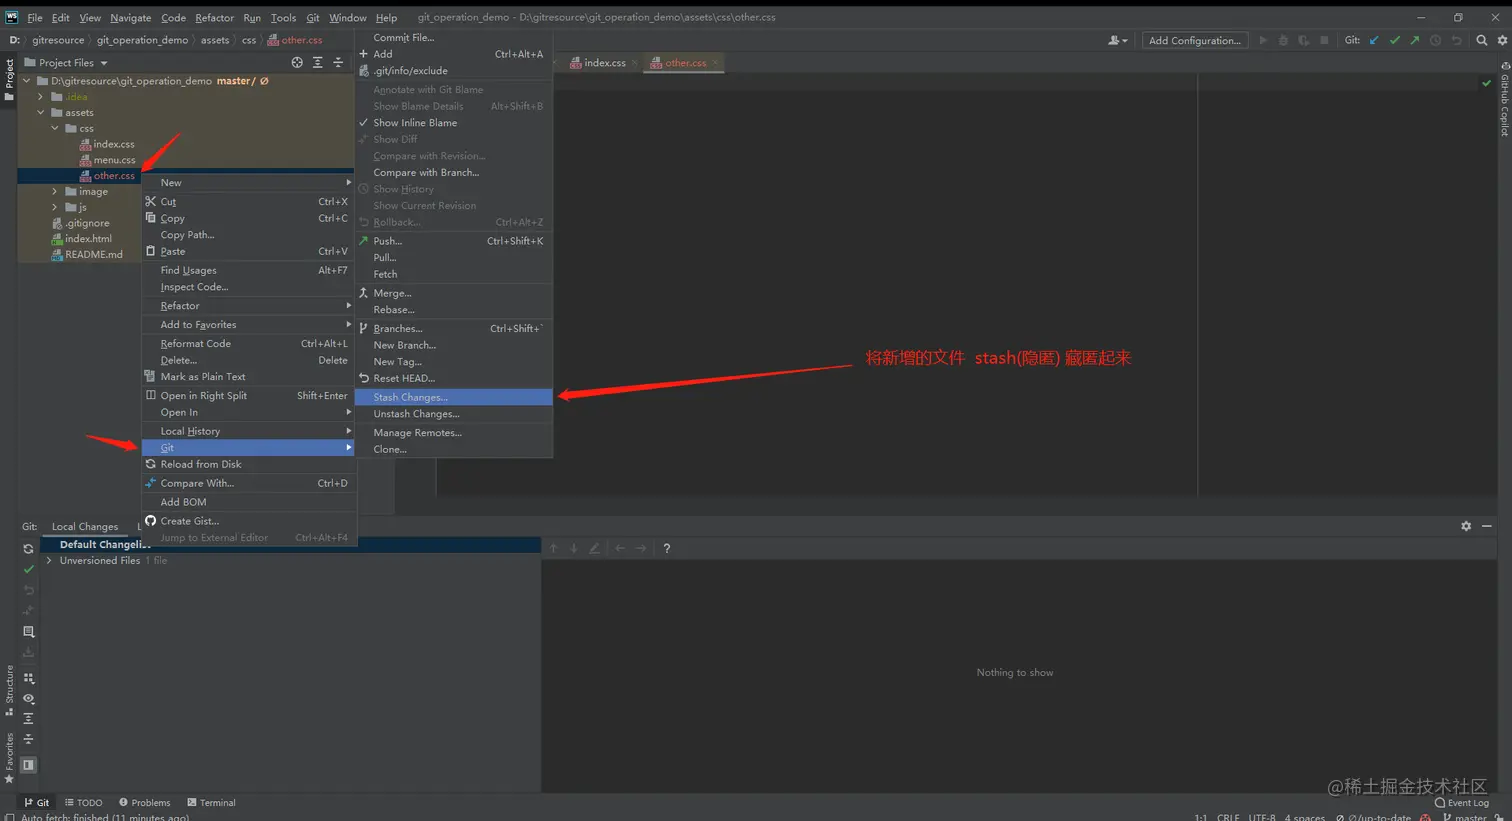Click the Add Configuration... button
This screenshot has width=1512, height=821.
coord(1194,40)
